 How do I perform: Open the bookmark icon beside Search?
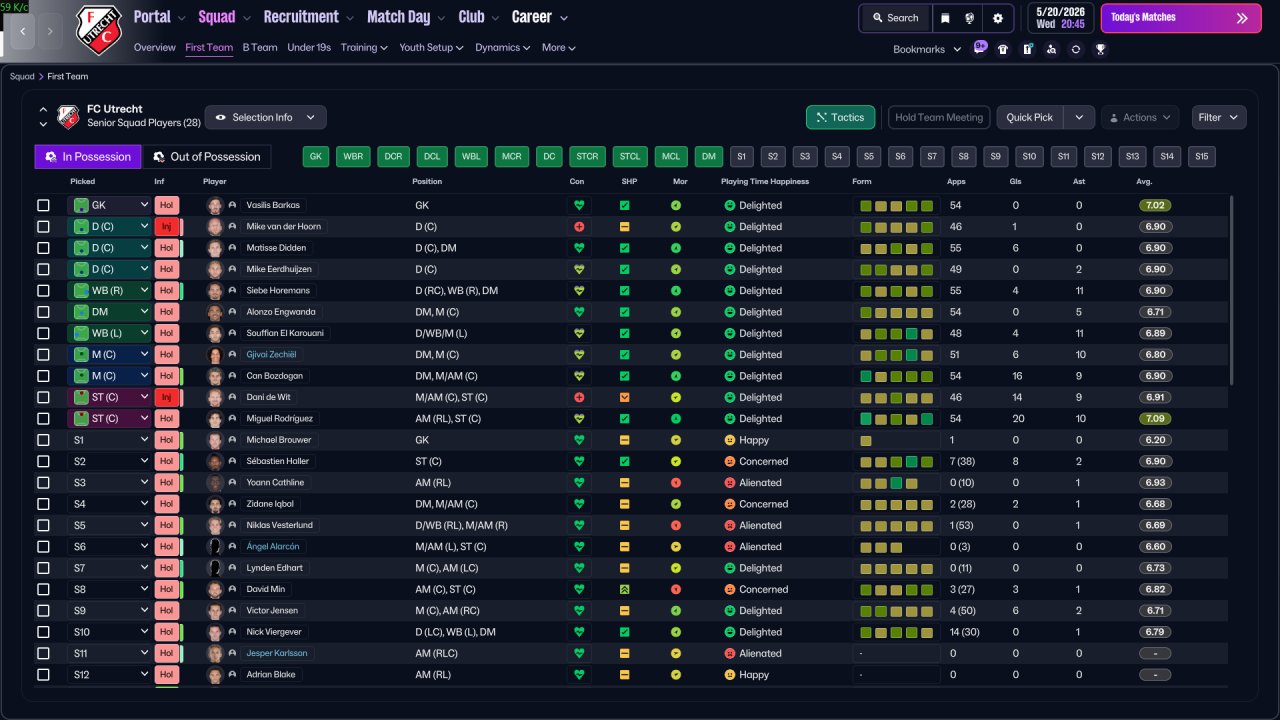[x=945, y=18]
